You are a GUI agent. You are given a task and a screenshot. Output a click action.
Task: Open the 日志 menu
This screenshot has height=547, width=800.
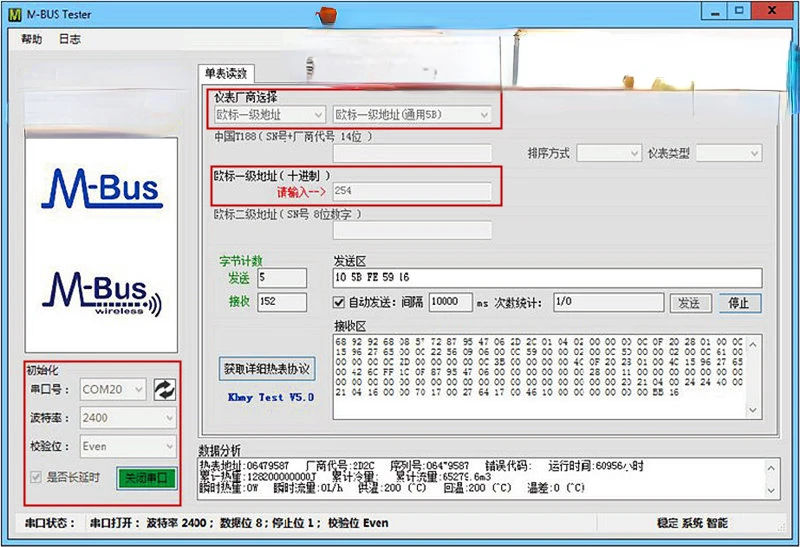click(69, 39)
